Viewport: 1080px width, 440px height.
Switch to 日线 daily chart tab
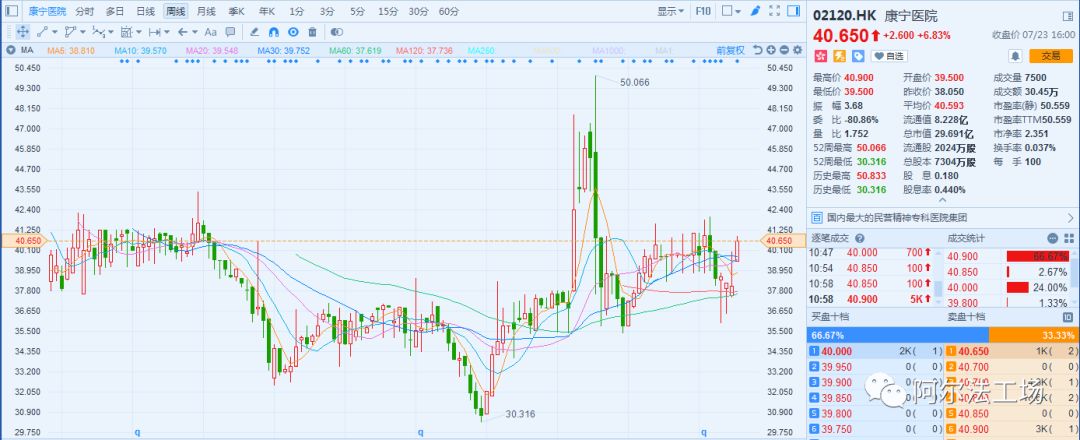click(x=145, y=11)
